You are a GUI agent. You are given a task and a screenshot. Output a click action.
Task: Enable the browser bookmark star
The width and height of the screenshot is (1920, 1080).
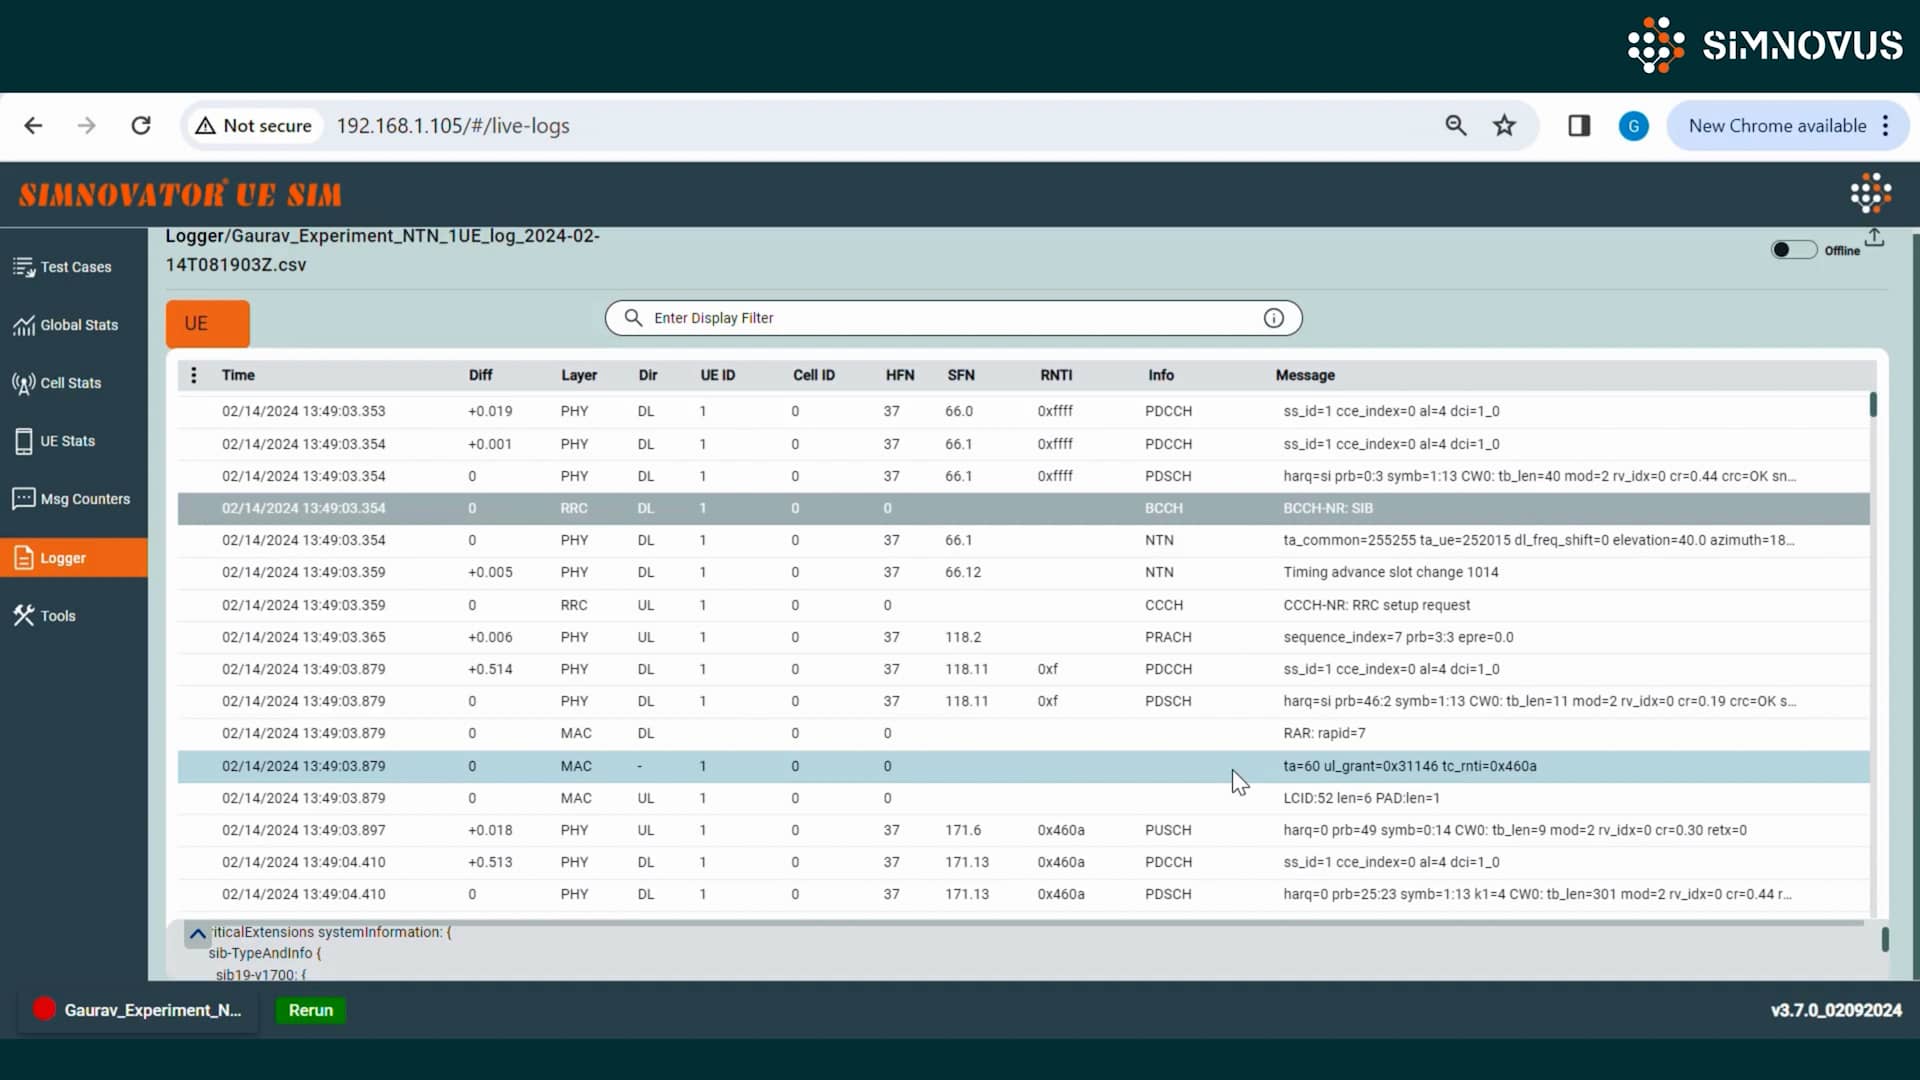click(1505, 125)
